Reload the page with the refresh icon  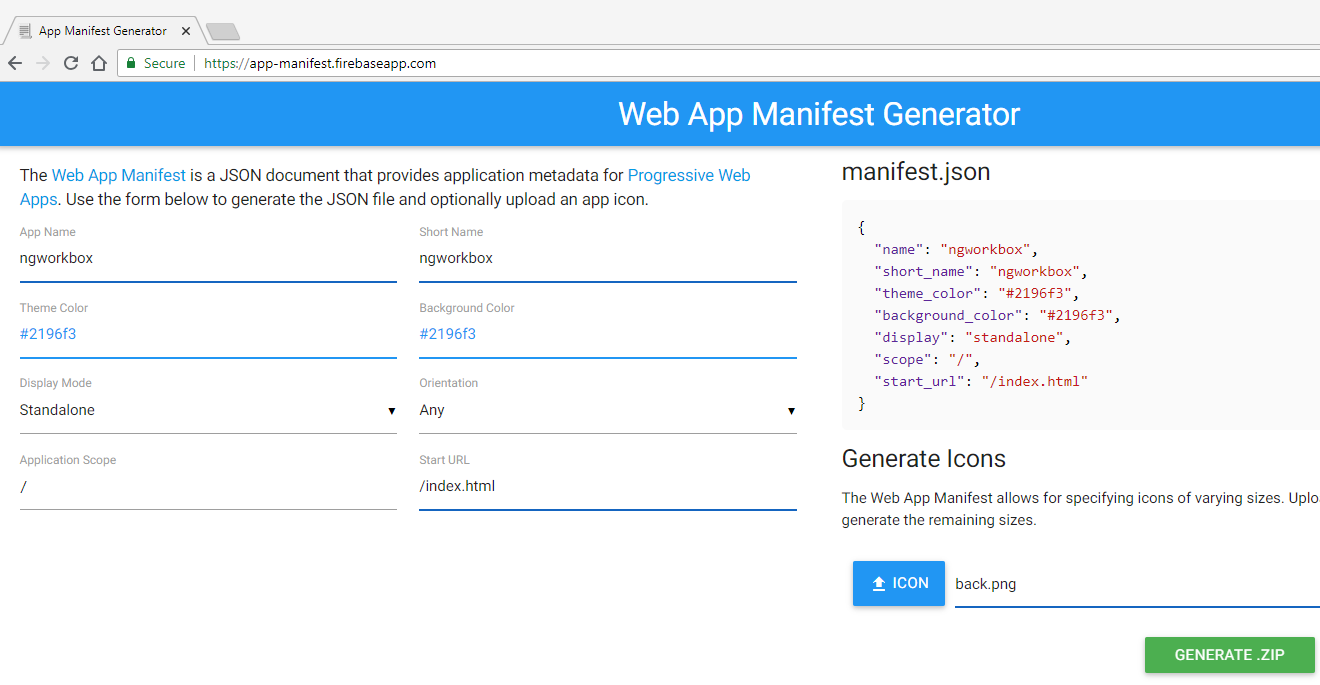point(70,63)
